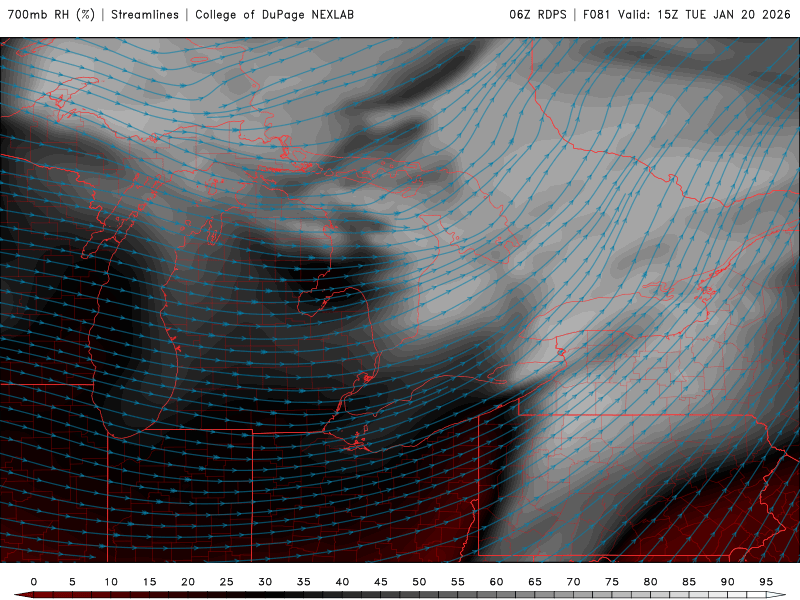Click the colorbar label '35'
800x600 pixels.
304,582
